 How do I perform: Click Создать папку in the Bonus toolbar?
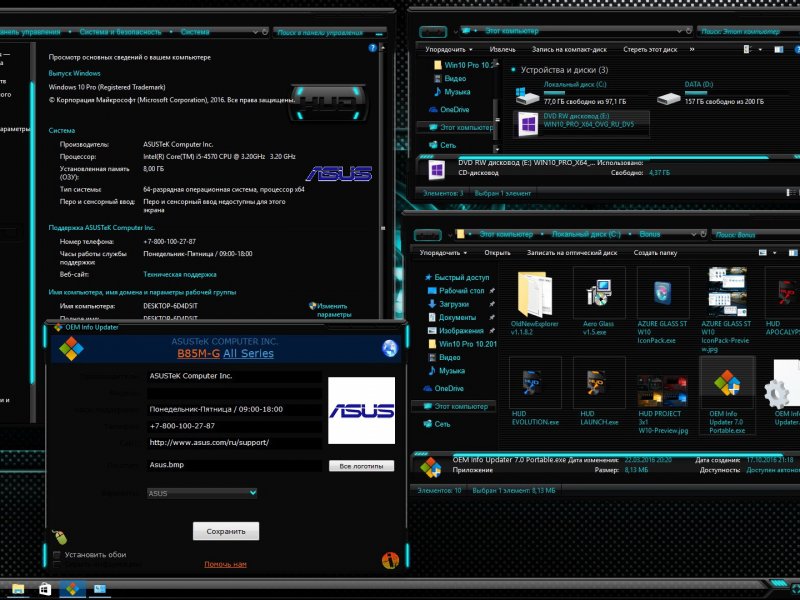click(655, 253)
